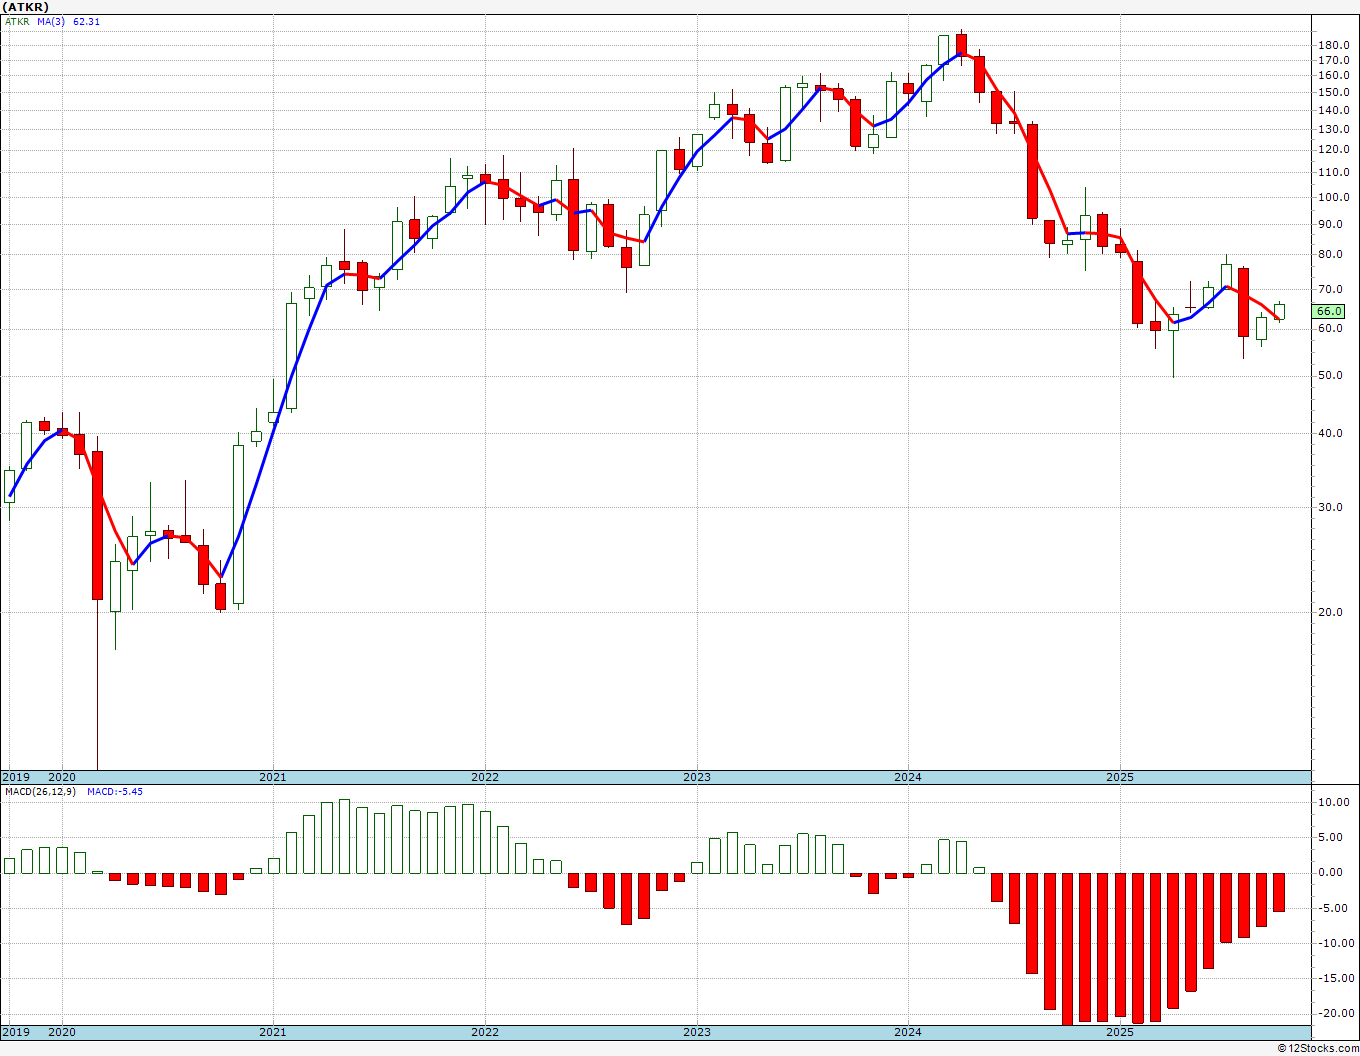Click the 180.0 price axis label
This screenshot has height=1056, width=1360.
coord(1334,46)
